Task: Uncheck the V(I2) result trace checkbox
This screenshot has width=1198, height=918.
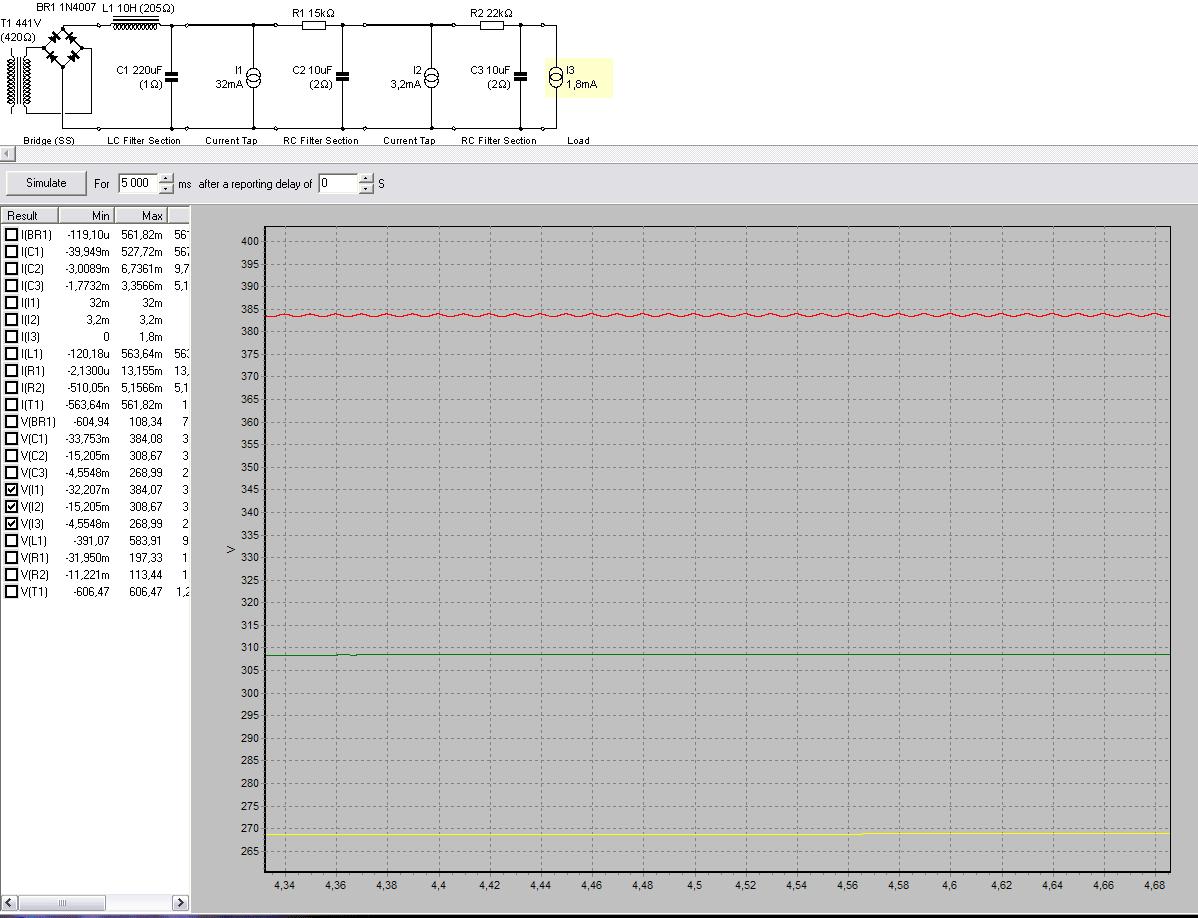Action: click(11, 506)
